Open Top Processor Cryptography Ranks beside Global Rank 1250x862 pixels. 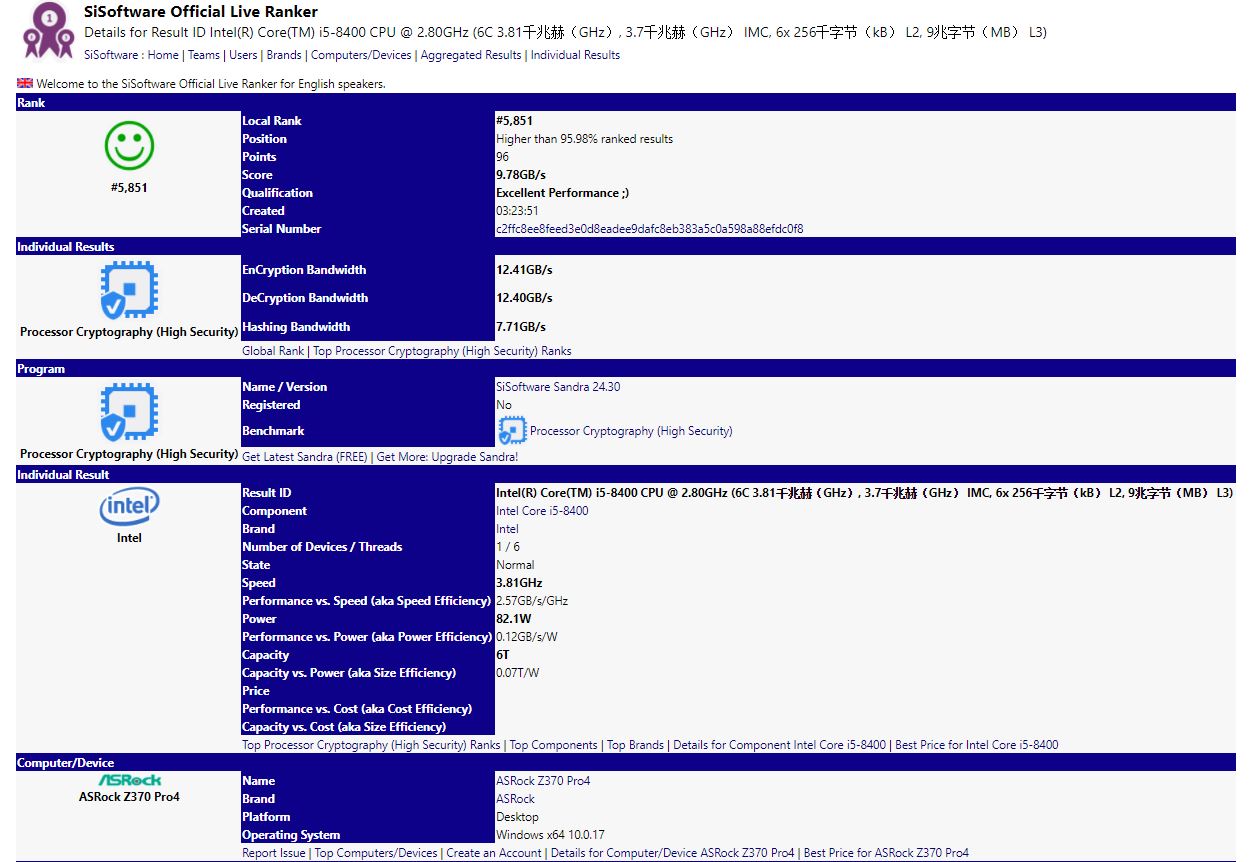[x=442, y=351]
